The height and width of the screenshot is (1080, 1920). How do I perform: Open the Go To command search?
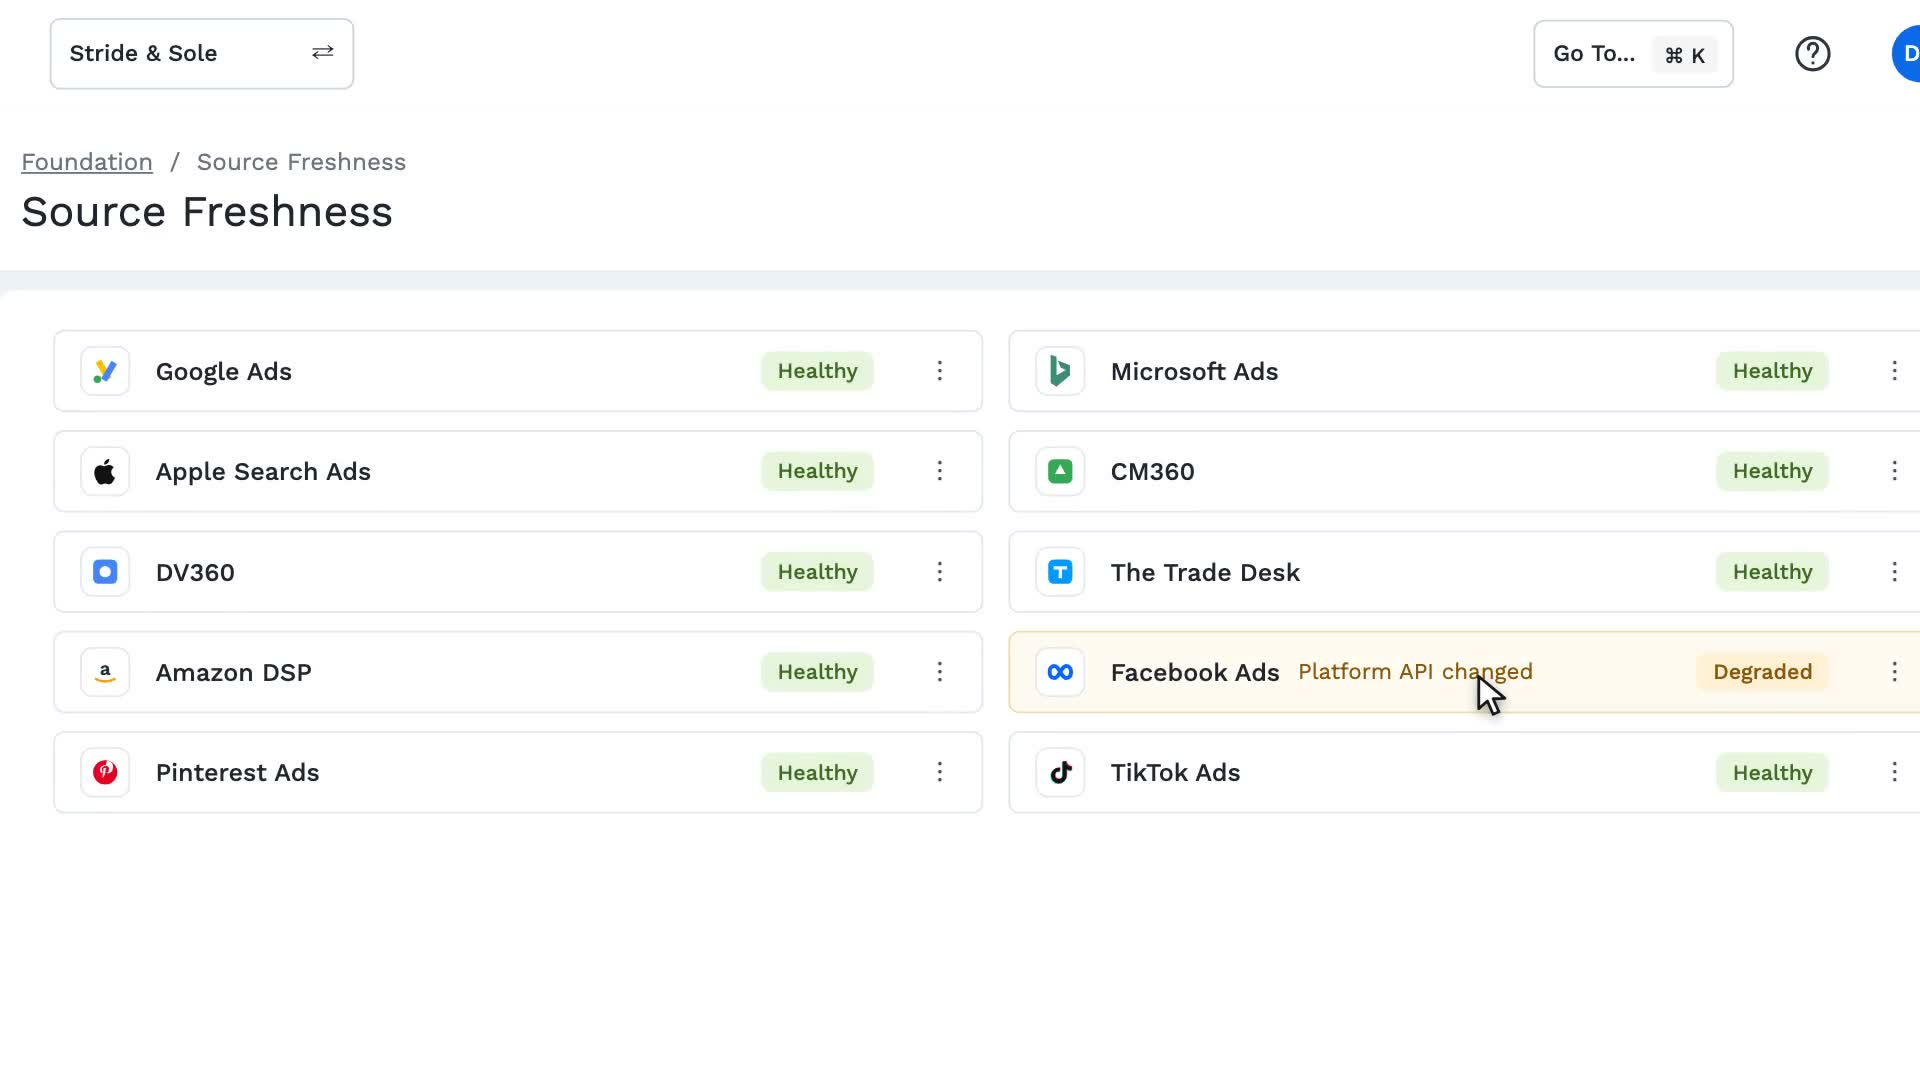(1633, 54)
